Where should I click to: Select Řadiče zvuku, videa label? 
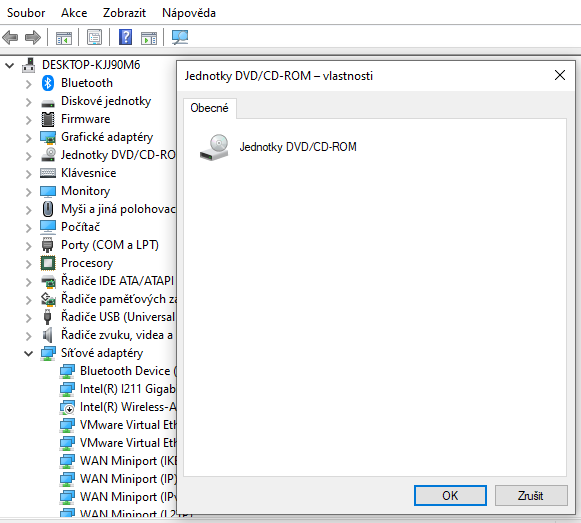pos(117,335)
